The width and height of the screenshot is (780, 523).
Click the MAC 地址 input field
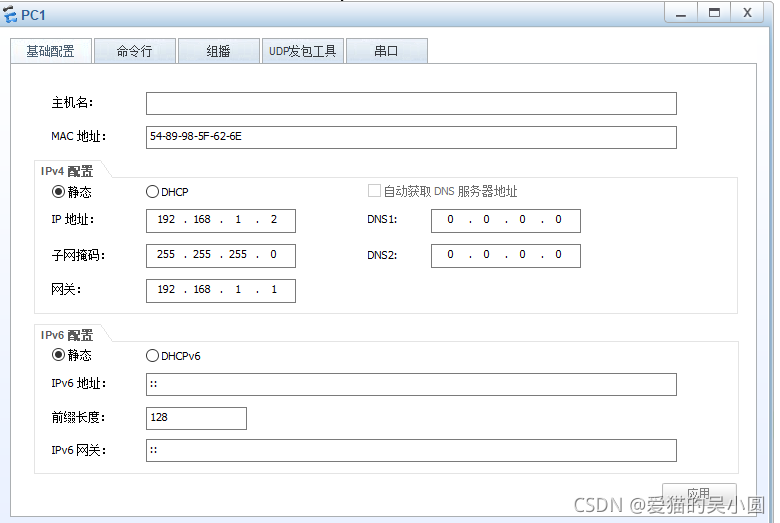pyautogui.click(x=411, y=137)
